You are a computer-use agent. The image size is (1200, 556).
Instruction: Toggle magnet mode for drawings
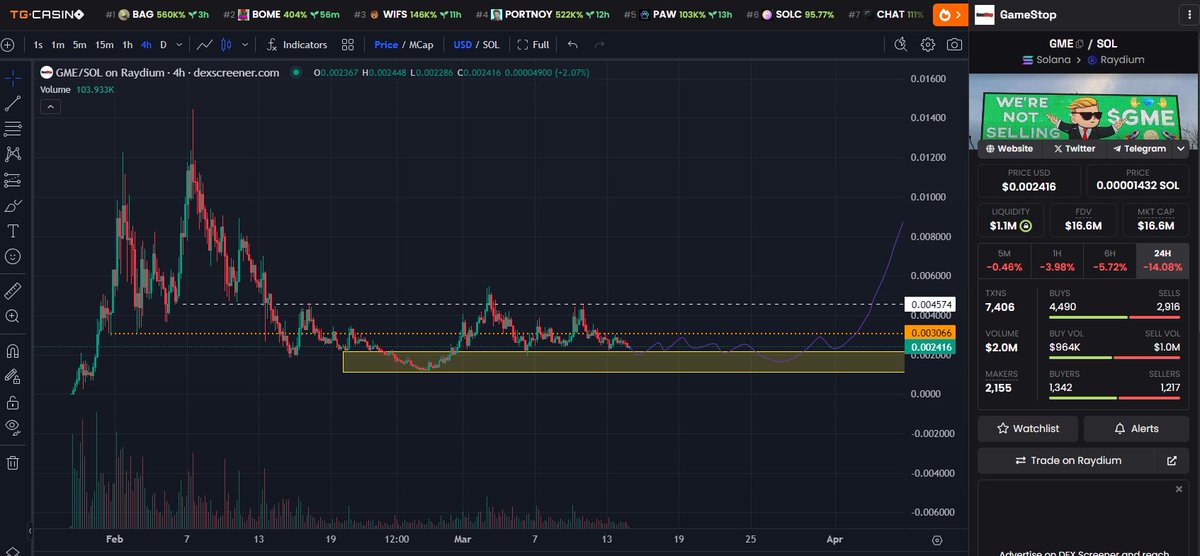13,351
